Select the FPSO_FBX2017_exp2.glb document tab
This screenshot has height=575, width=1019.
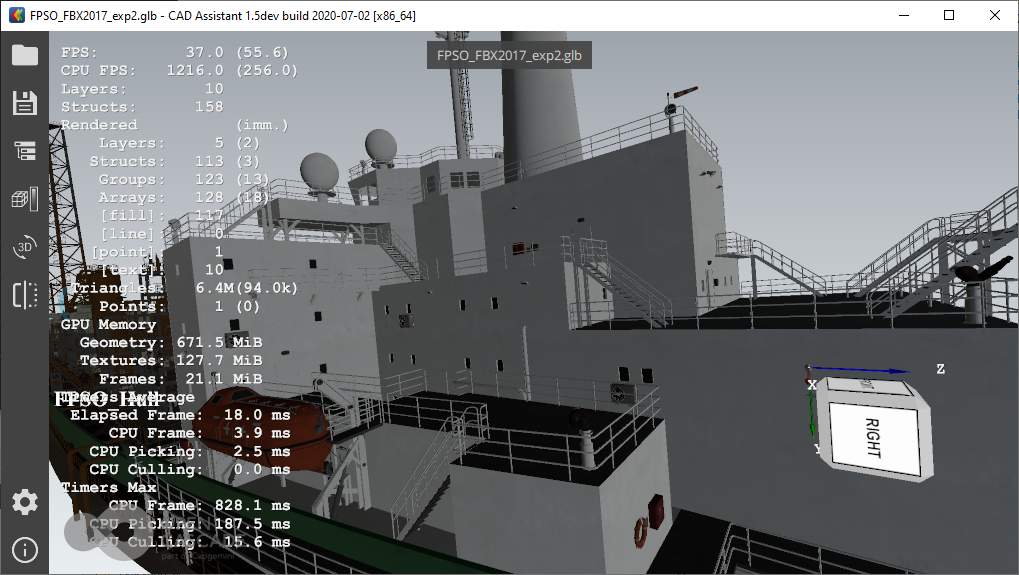509,56
